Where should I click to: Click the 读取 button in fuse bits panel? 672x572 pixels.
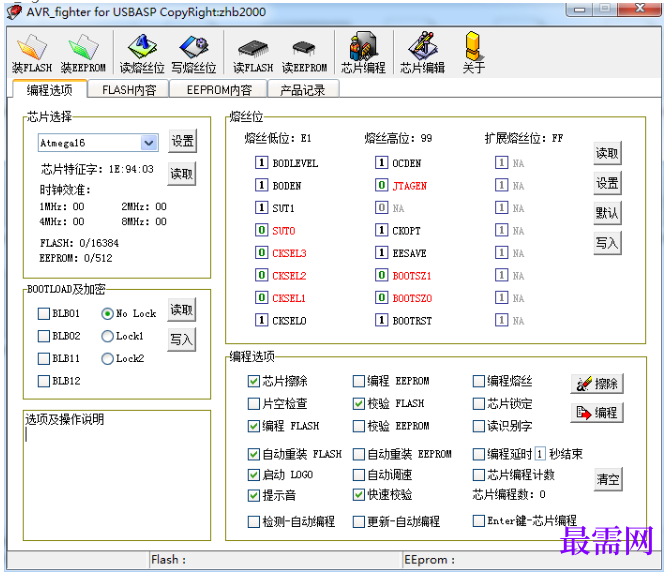(607, 153)
